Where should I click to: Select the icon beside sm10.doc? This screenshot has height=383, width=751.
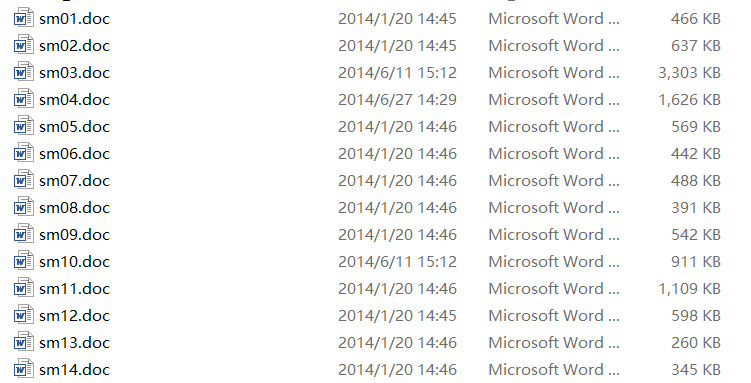click(x=23, y=261)
